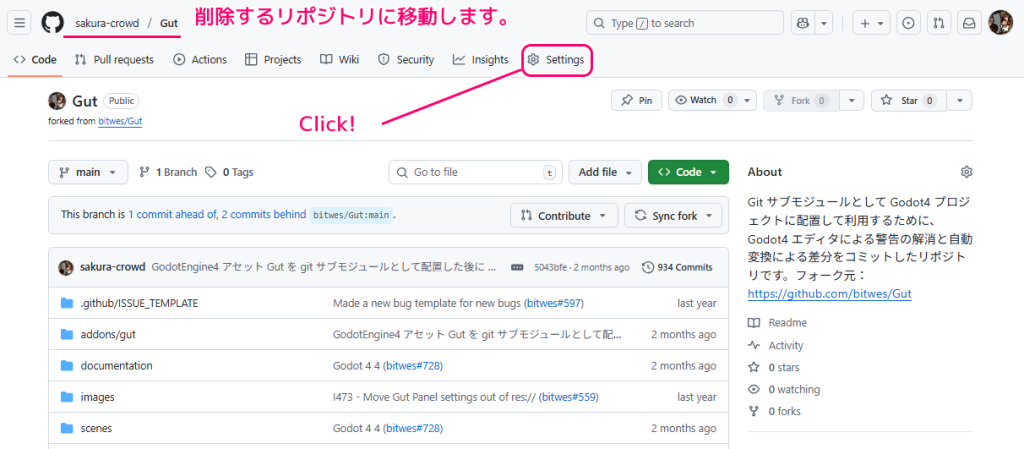1024x449 pixels.
Task: Open the .github/ISSUE_TEMPLATE folder
Action: (x=139, y=303)
